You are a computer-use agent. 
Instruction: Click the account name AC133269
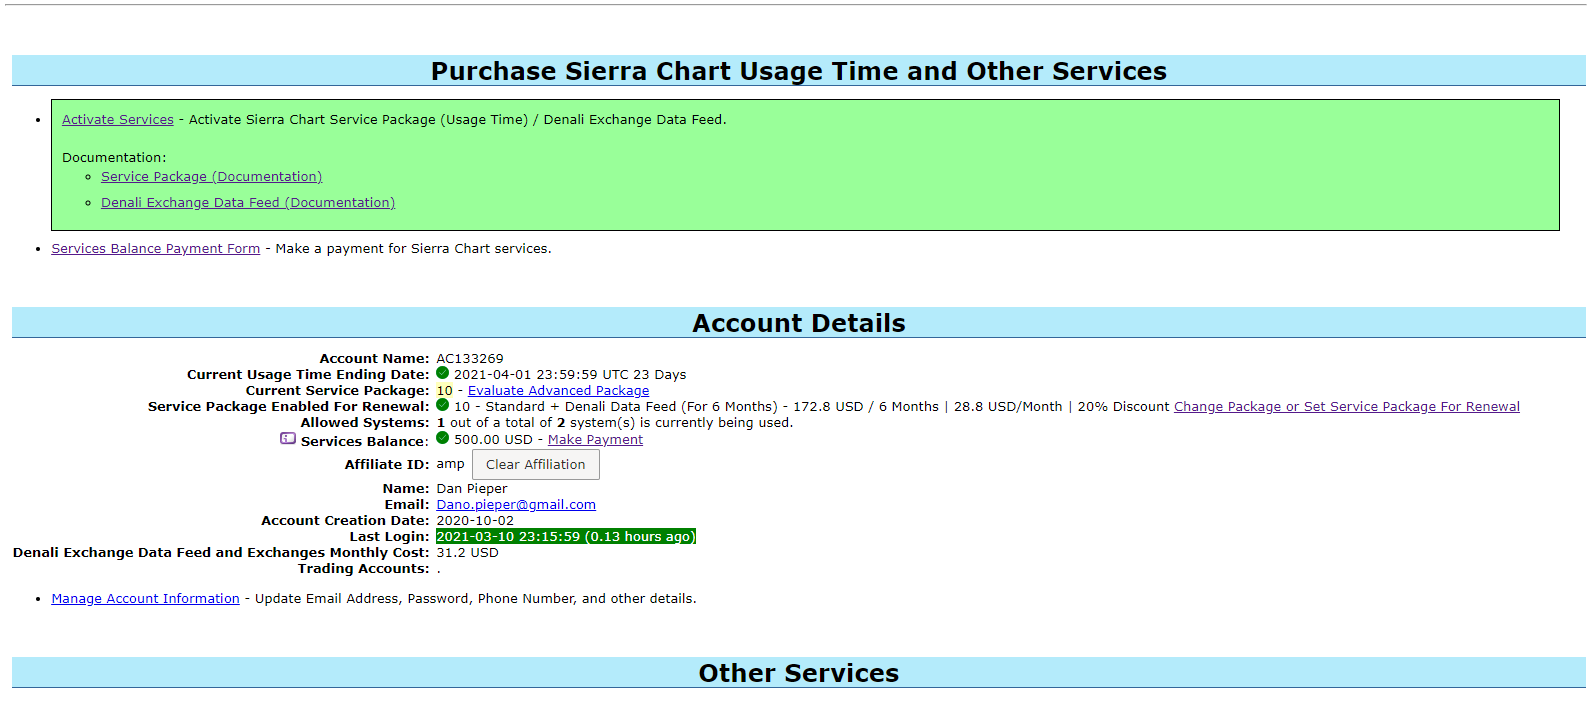click(x=470, y=358)
